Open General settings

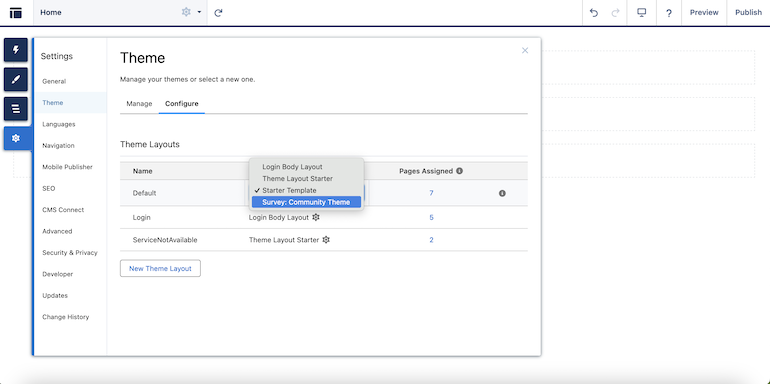coord(54,81)
